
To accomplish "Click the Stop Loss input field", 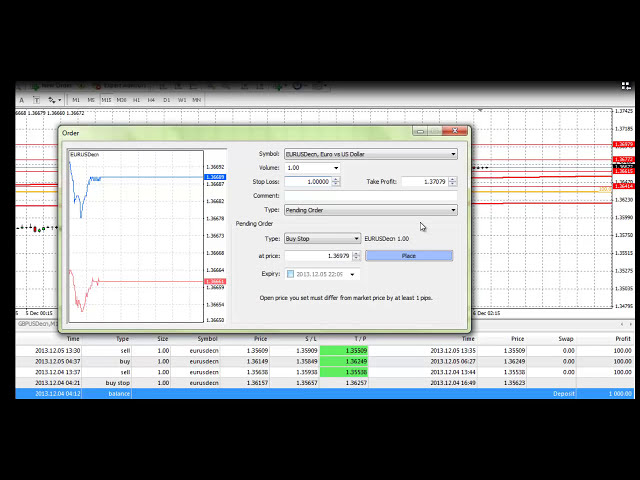I will pos(308,182).
